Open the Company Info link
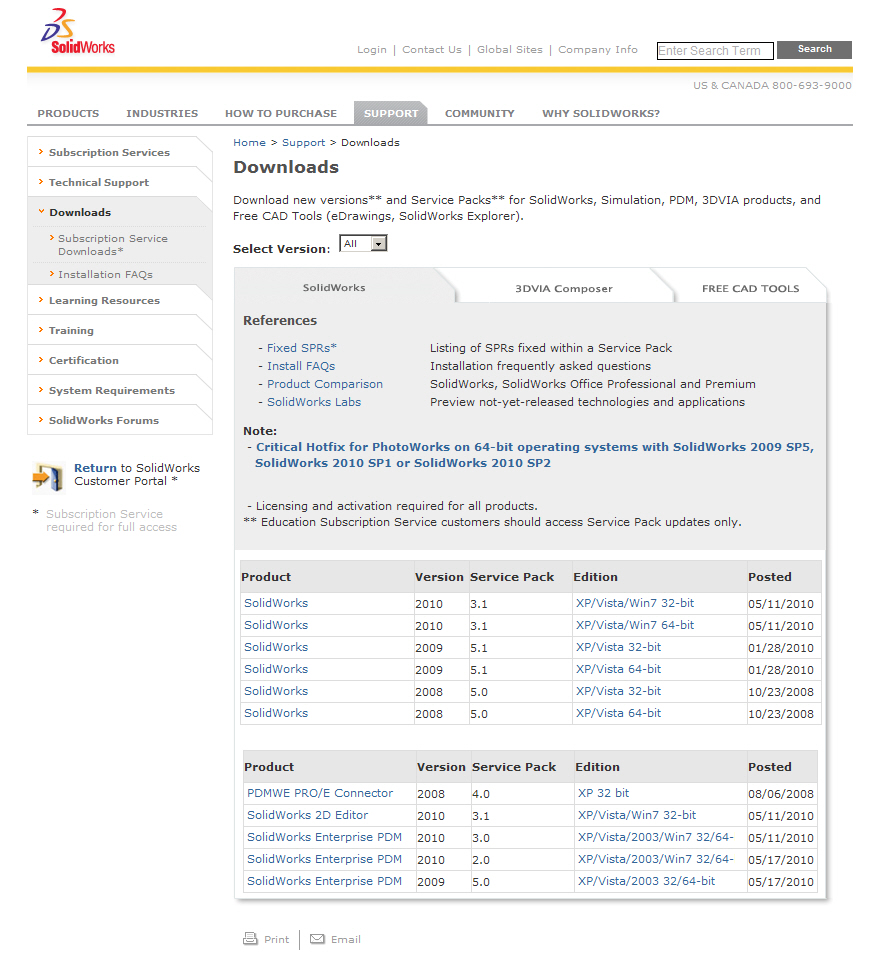 [598, 49]
